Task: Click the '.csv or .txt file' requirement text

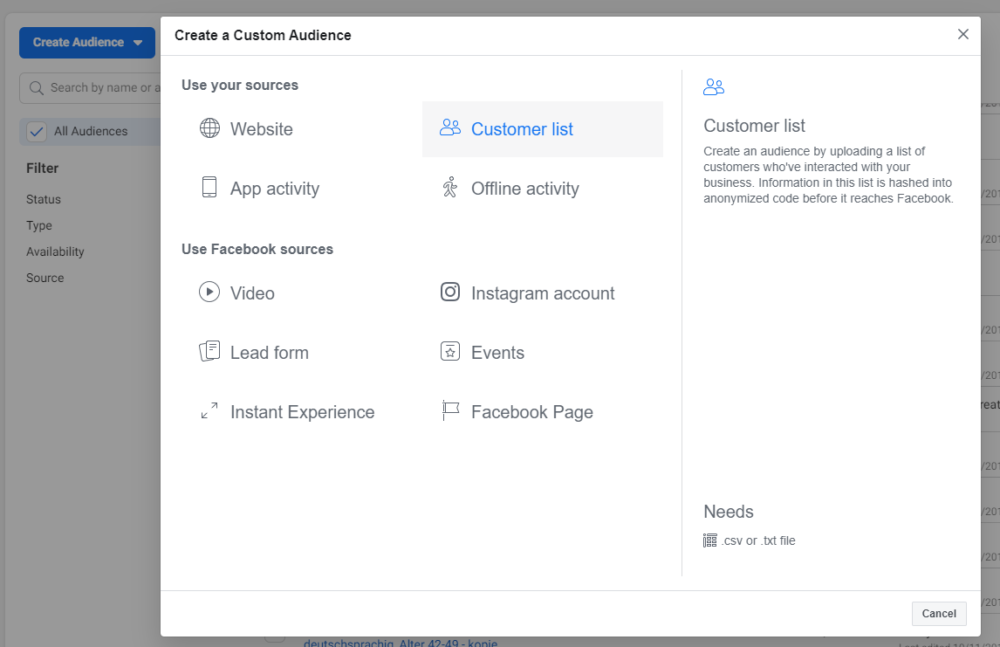Action: click(758, 540)
